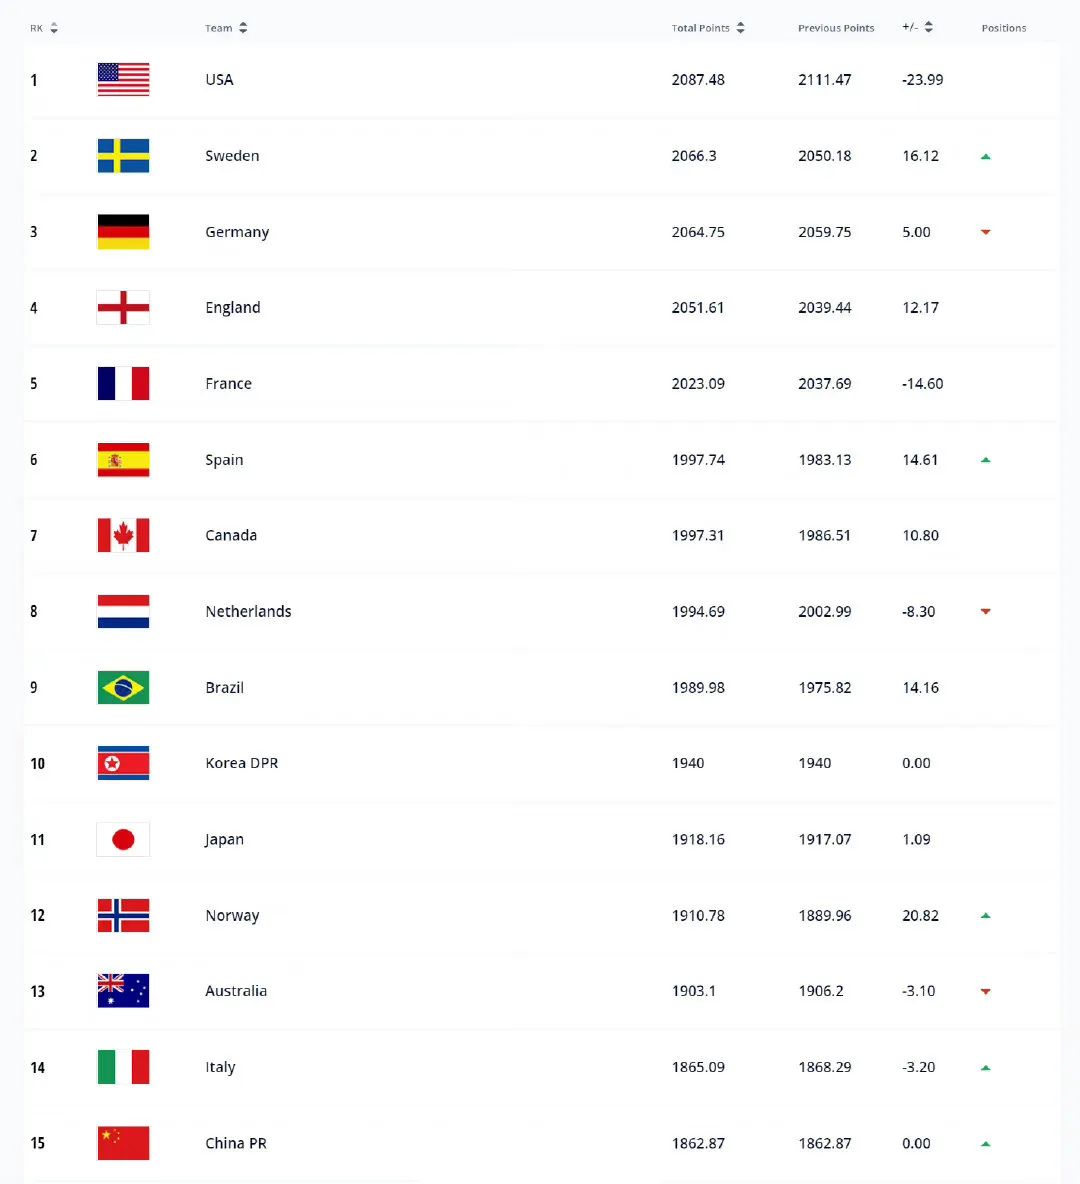Viewport: 1080px width, 1184px height.
Task: Click the Sweden flag icon
Action: click(123, 156)
